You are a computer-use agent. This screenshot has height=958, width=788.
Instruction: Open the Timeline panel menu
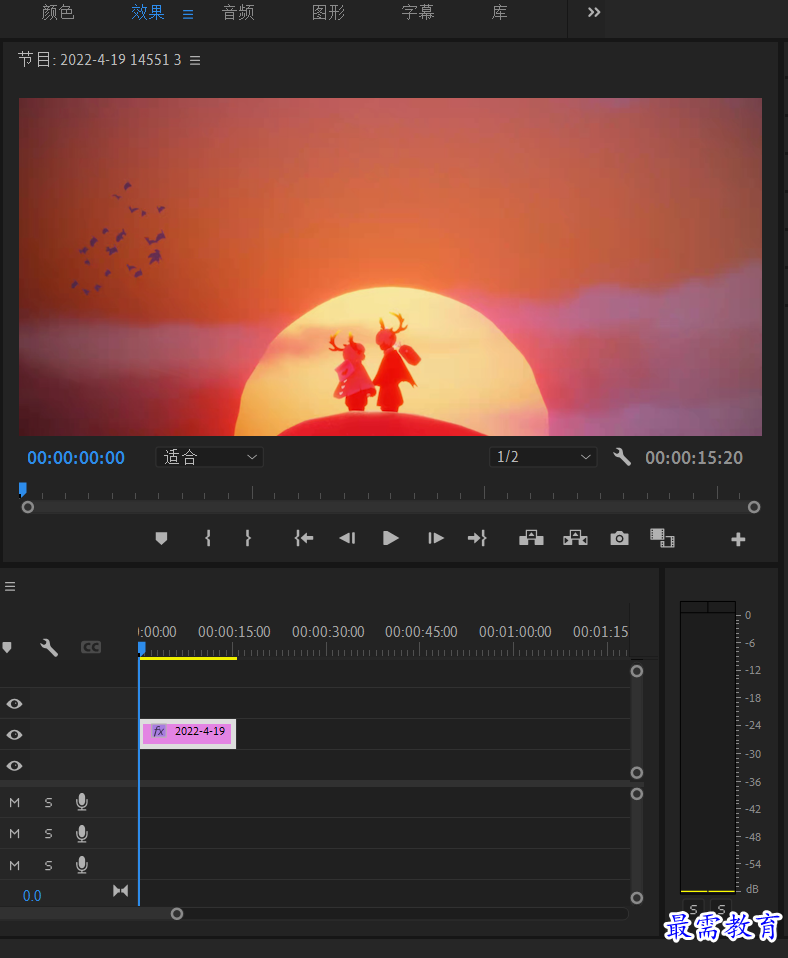click(x=10, y=587)
